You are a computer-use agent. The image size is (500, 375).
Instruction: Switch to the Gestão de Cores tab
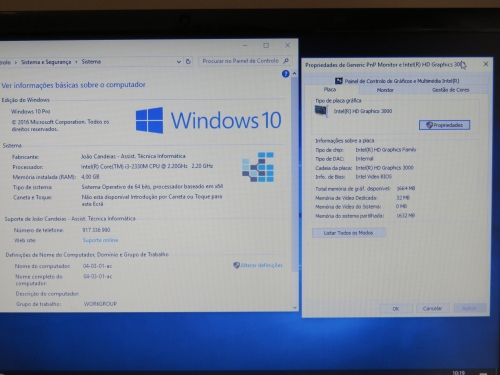click(x=450, y=90)
